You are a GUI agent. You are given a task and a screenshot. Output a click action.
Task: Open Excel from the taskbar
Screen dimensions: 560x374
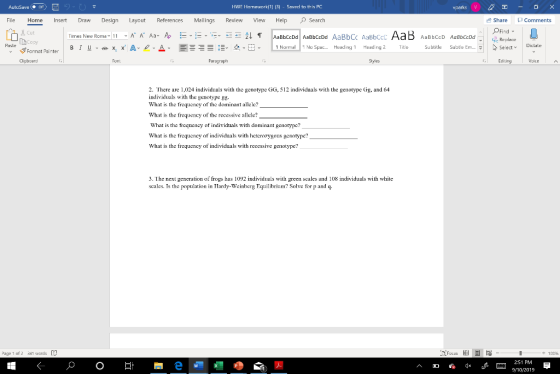tap(218, 366)
